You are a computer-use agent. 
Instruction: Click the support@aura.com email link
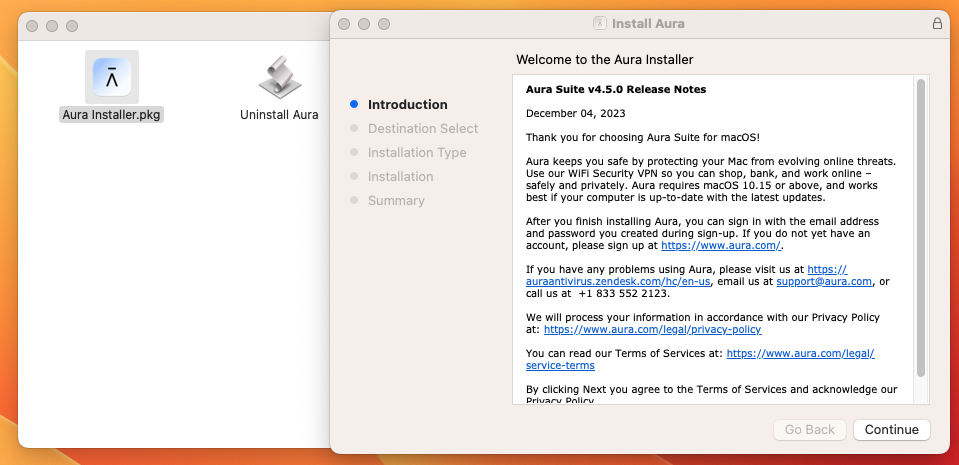[824, 281]
